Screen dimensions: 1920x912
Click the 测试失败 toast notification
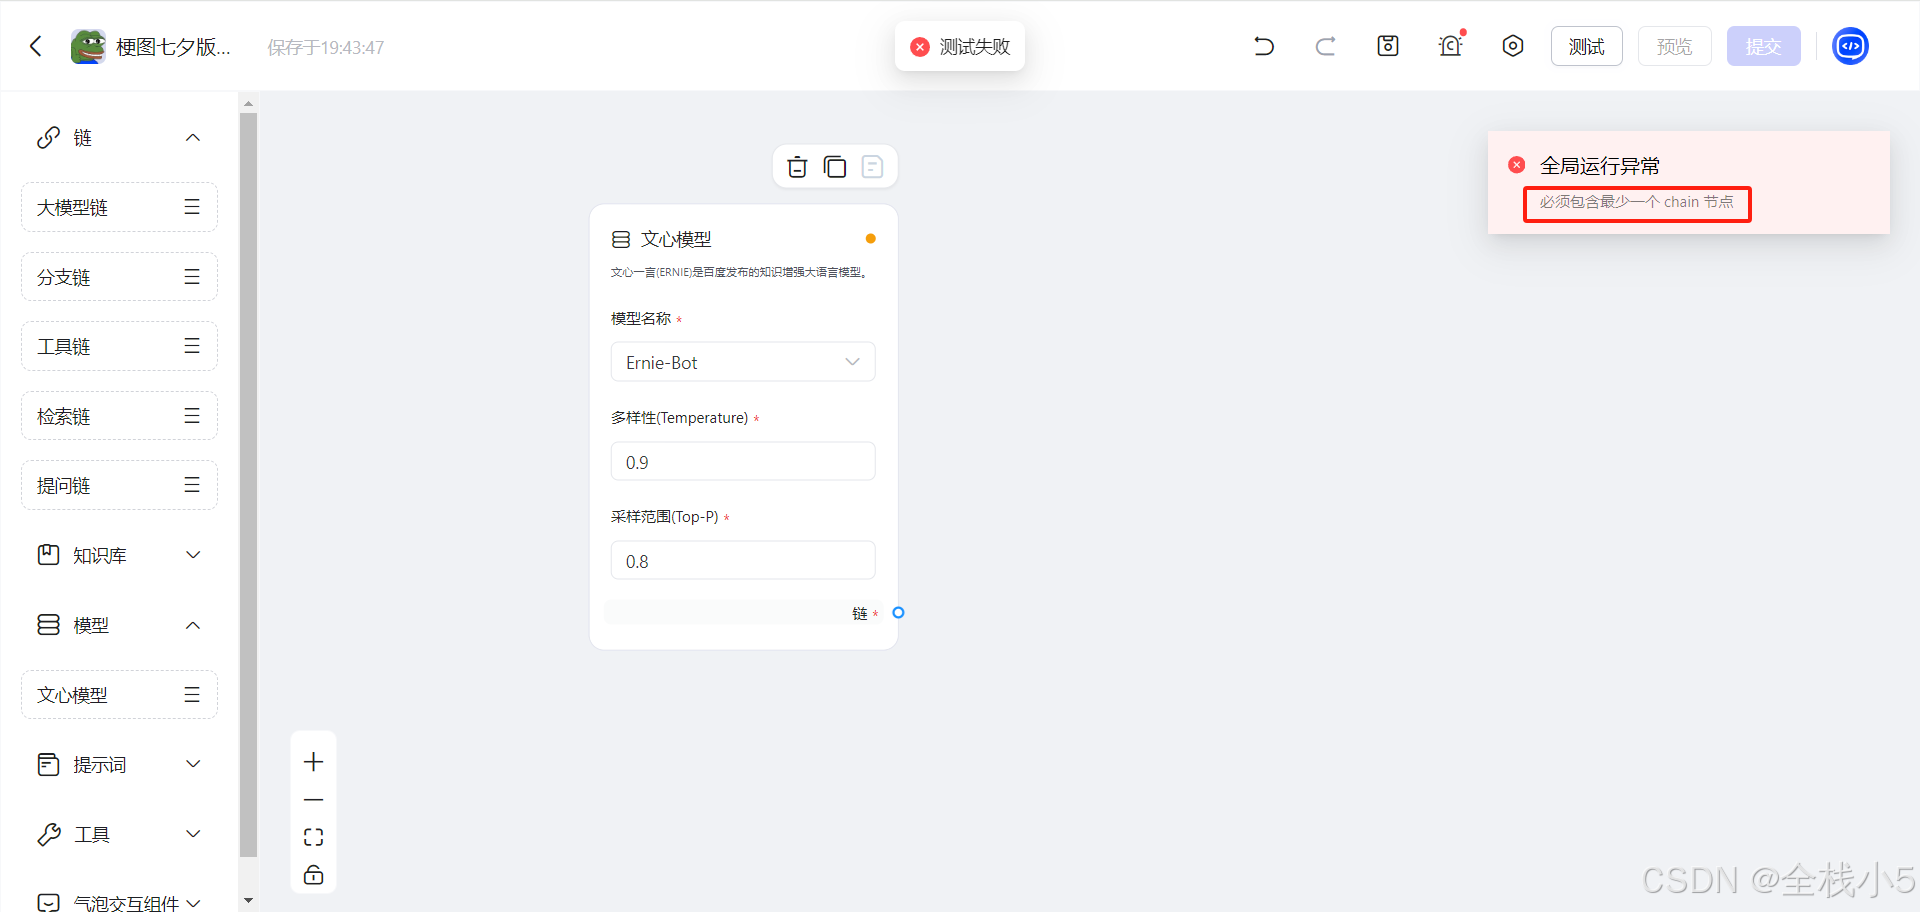click(x=960, y=47)
